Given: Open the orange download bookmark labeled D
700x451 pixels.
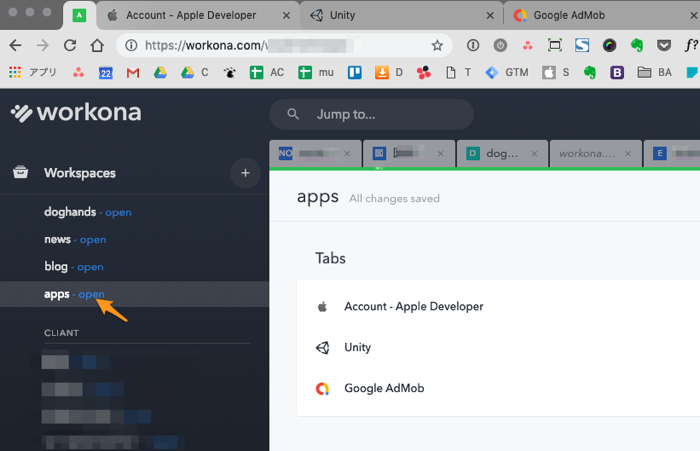Looking at the screenshot, I should click(x=389, y=72).
